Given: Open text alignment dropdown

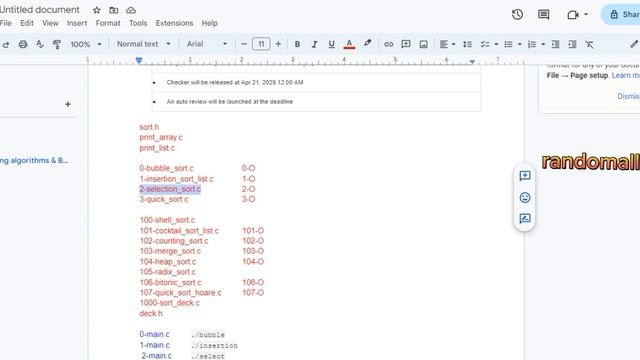Looking at the screenshot, I should 447,44.
